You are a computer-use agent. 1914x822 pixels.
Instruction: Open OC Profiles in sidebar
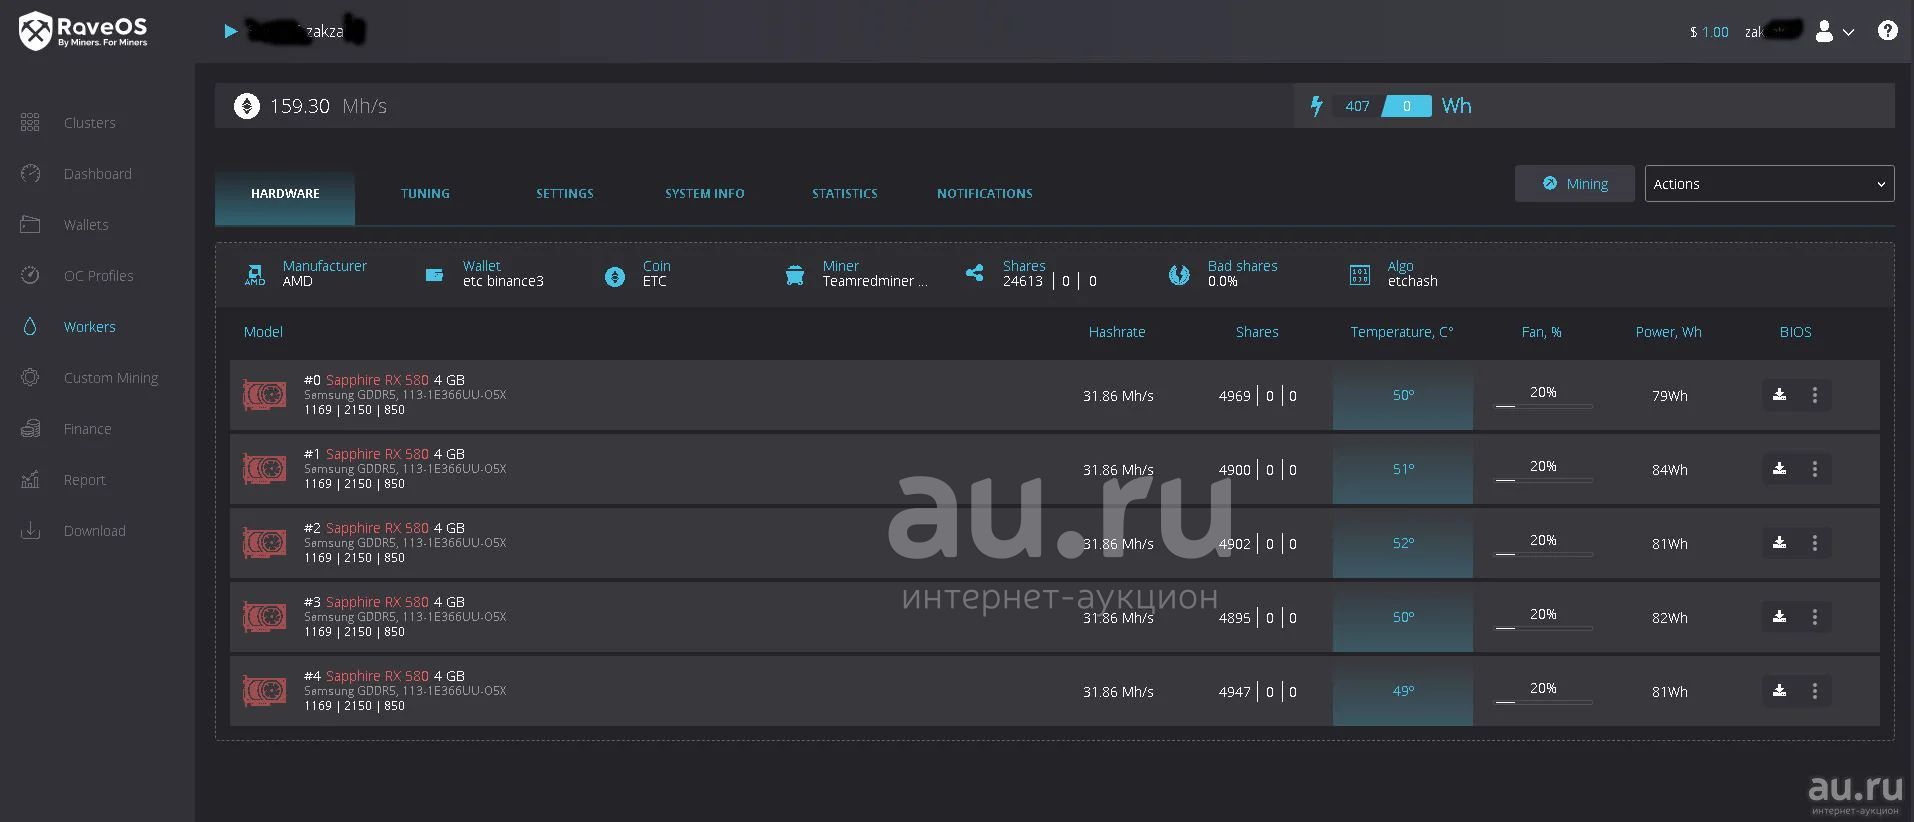(x=98, y=276)
